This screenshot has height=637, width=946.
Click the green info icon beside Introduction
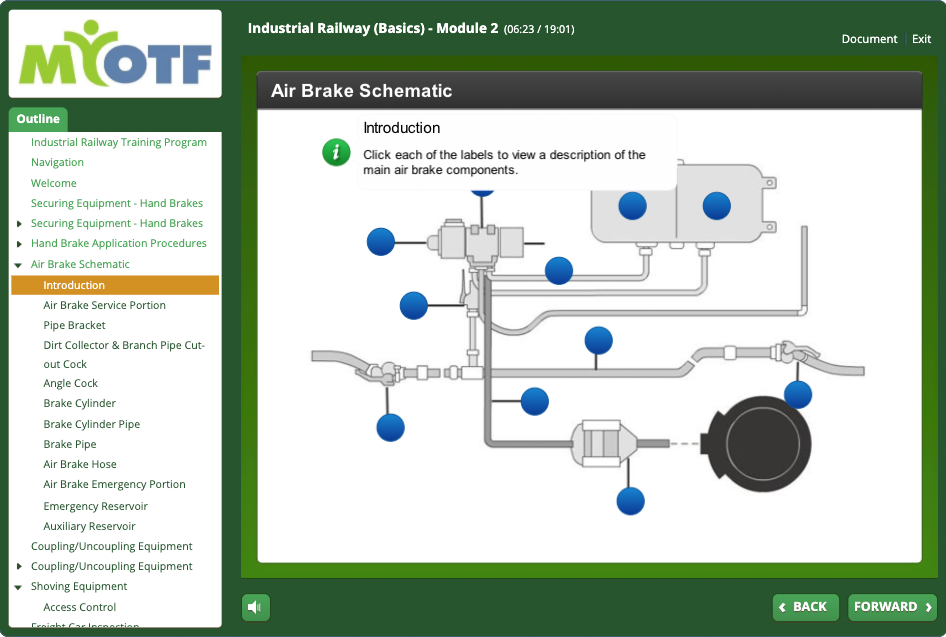(336, 152)
